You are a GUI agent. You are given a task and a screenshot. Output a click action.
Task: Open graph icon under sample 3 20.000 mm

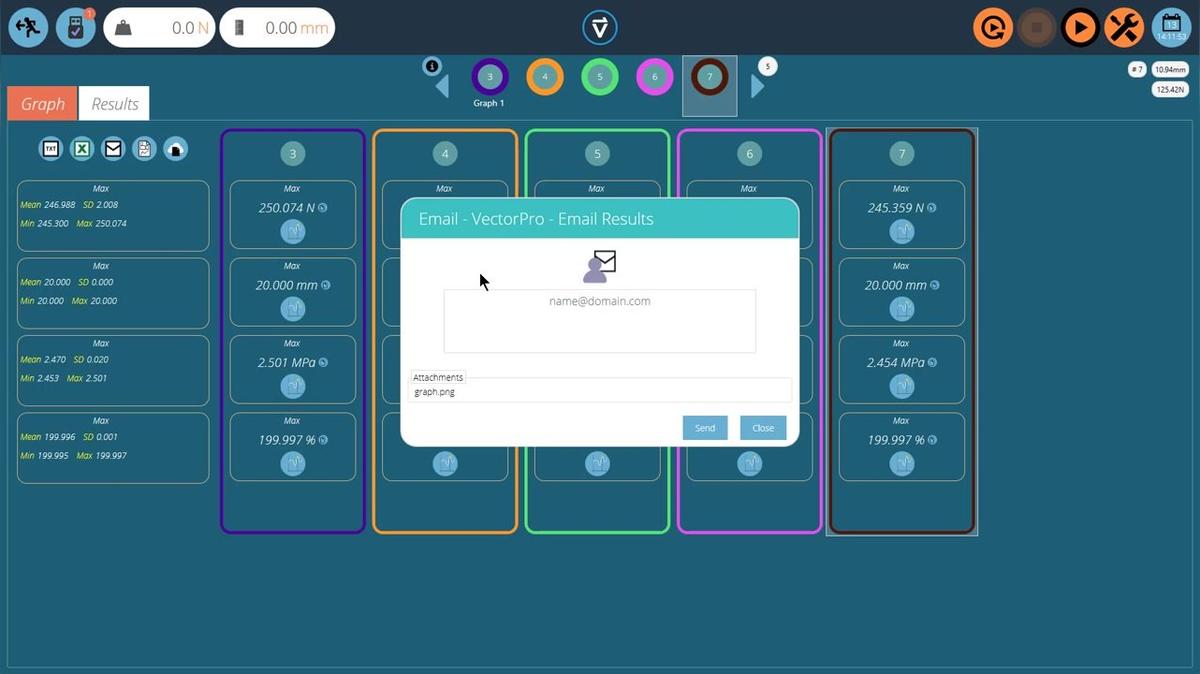click(x=293, y=309)
